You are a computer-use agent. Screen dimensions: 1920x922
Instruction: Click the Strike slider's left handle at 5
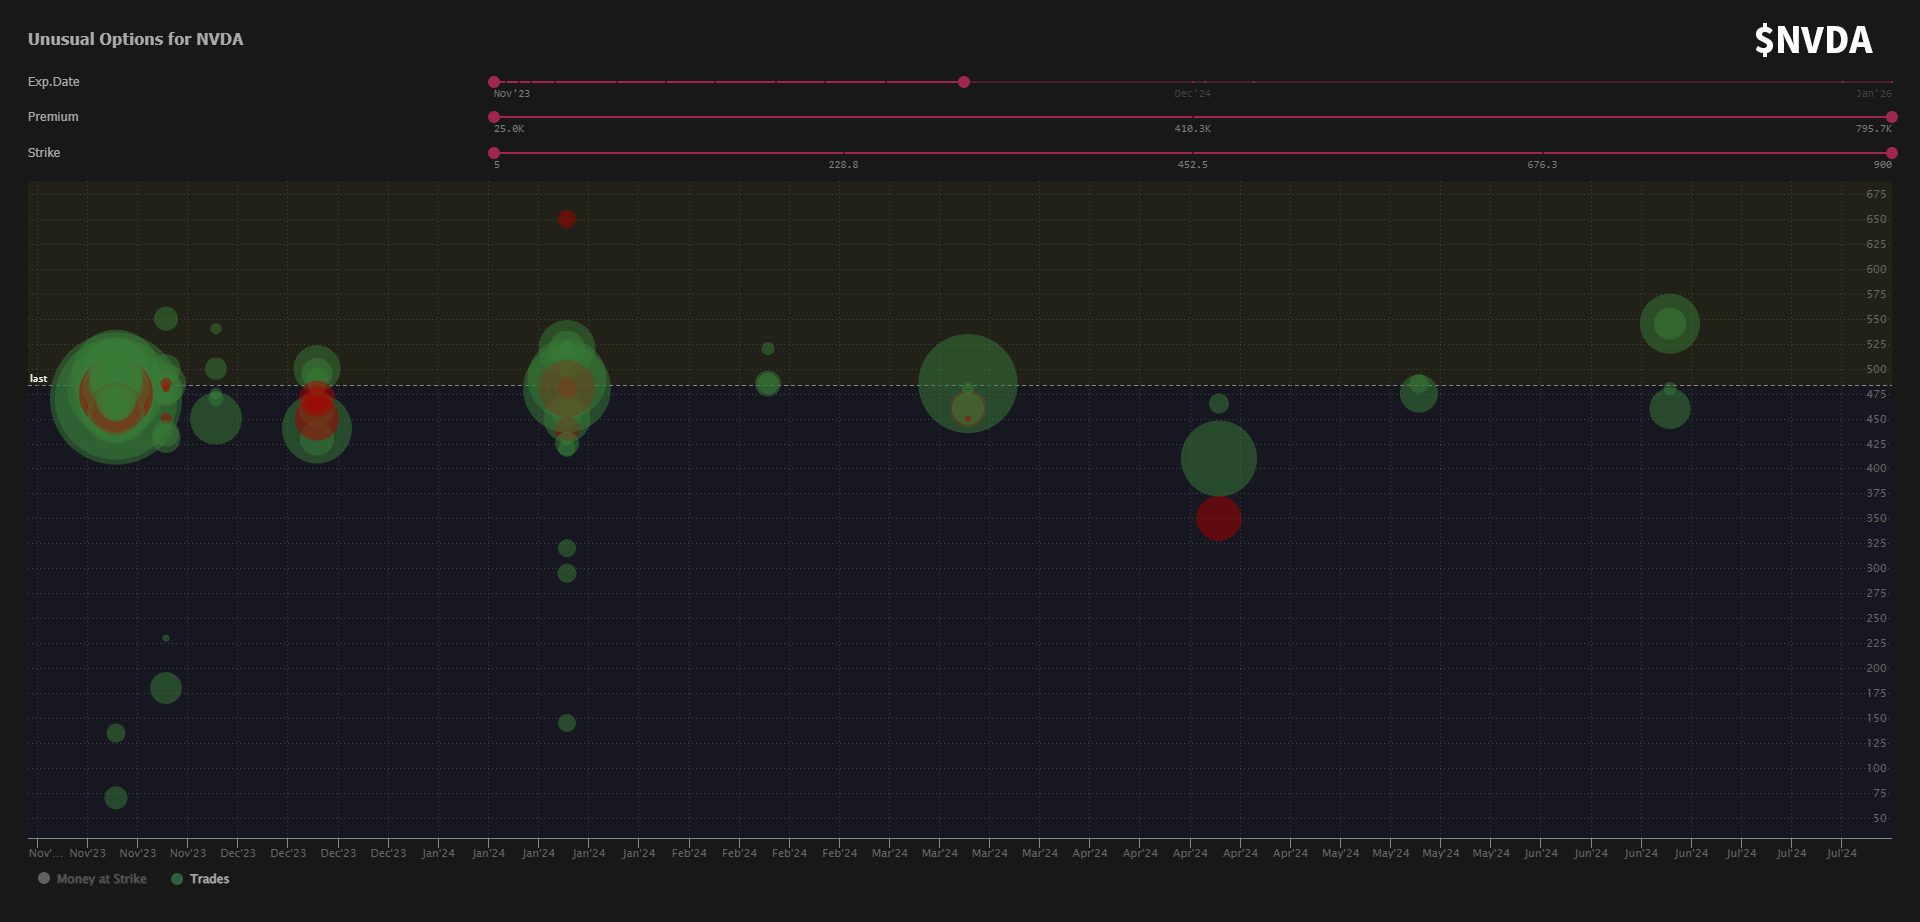494,153
